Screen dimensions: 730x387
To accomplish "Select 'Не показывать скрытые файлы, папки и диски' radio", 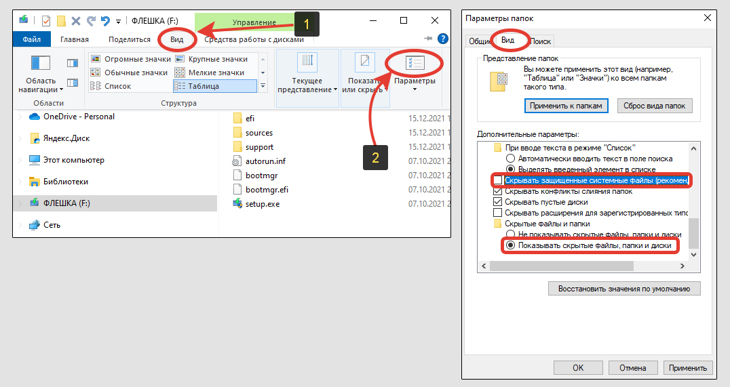I will tap(510, 234).
